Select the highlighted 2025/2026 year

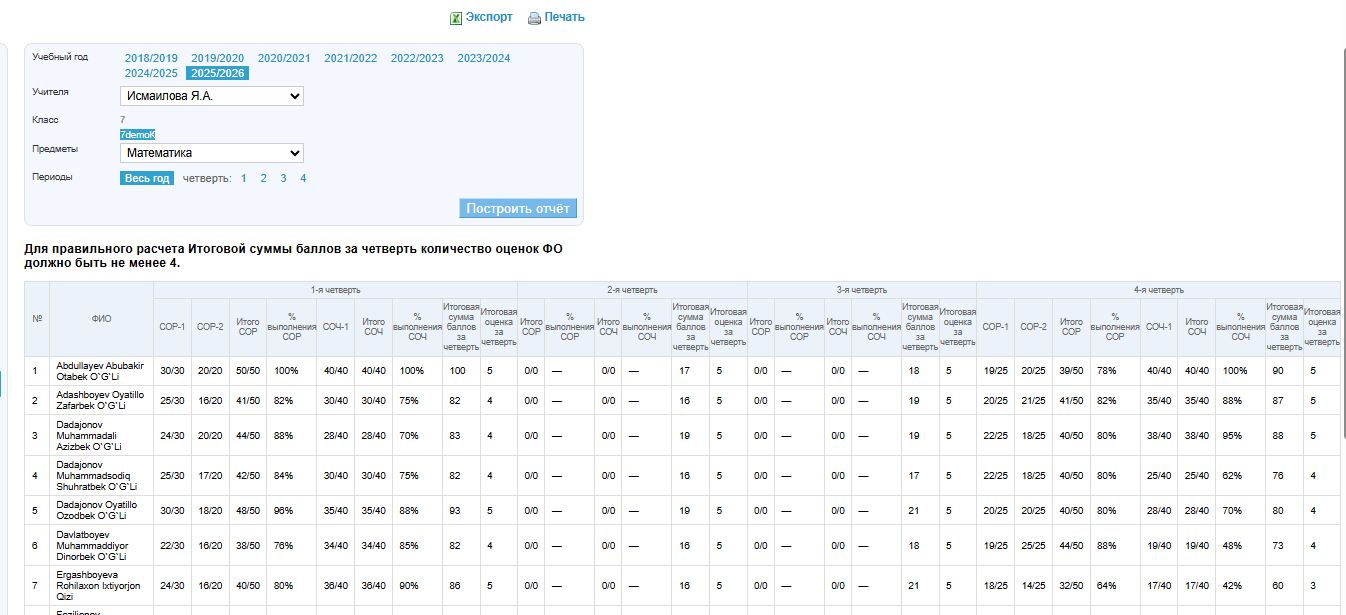point(219,73)
